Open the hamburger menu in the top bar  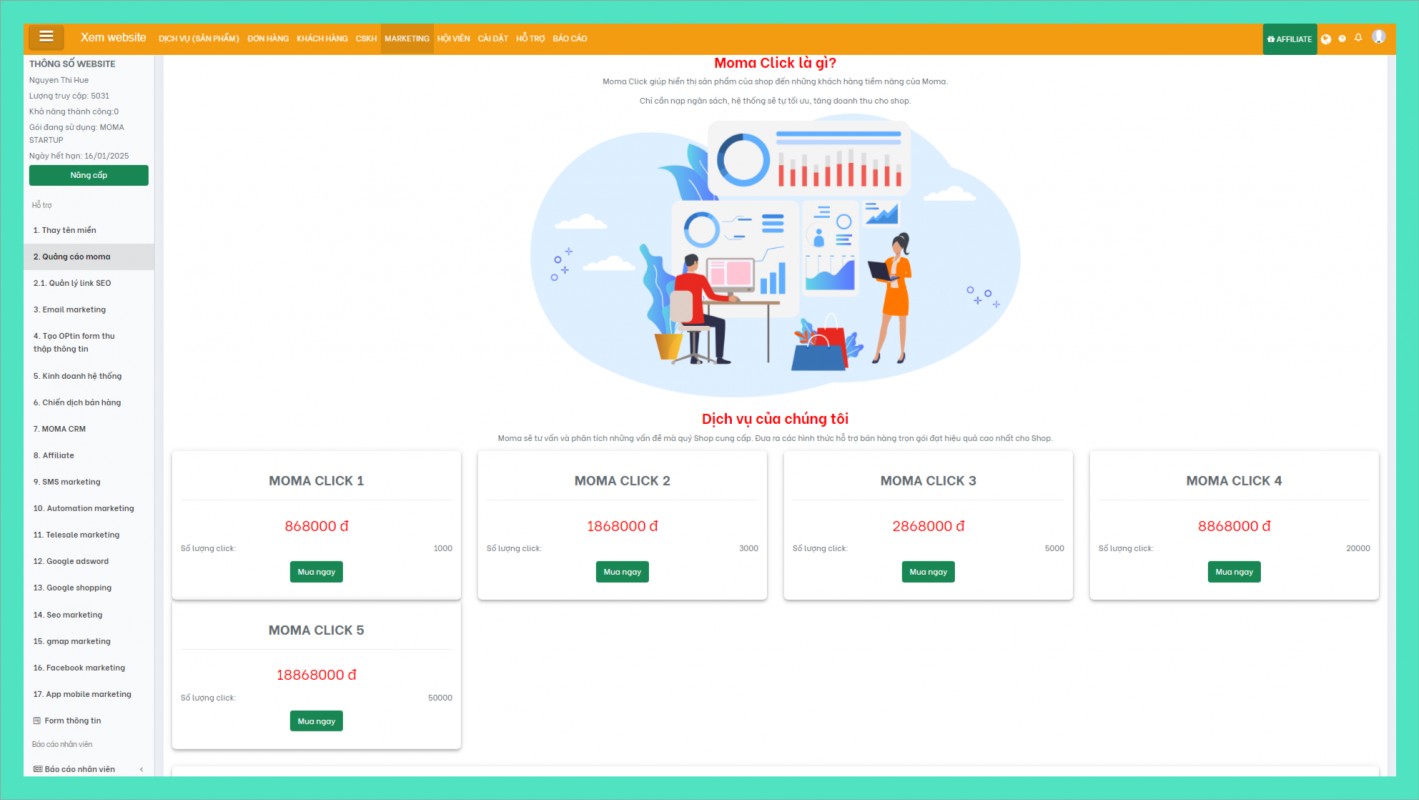[46, 37]
